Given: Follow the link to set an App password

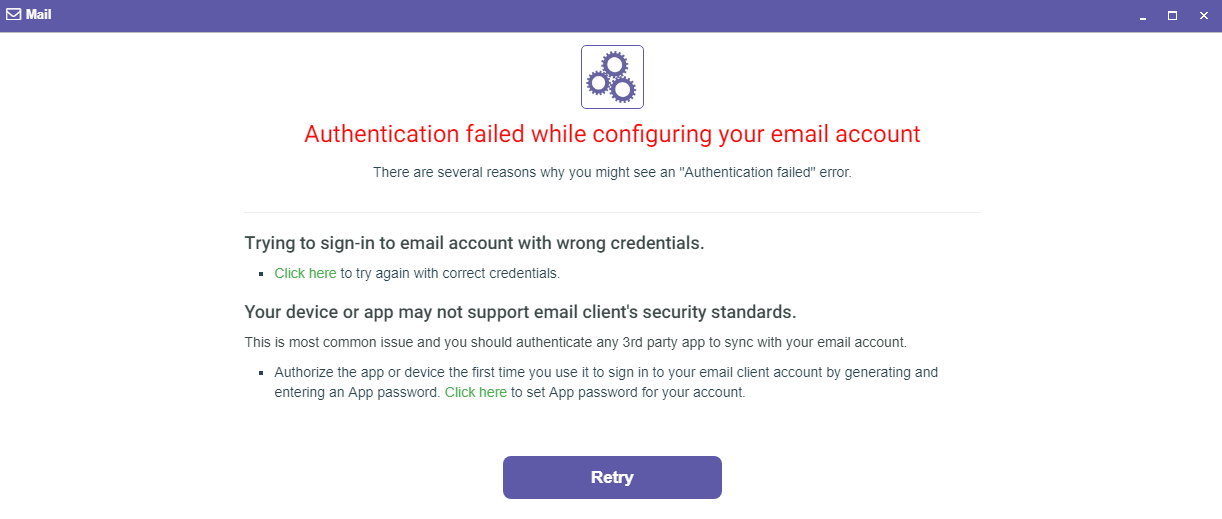Looking at the screenshot, I should point(476,393).
